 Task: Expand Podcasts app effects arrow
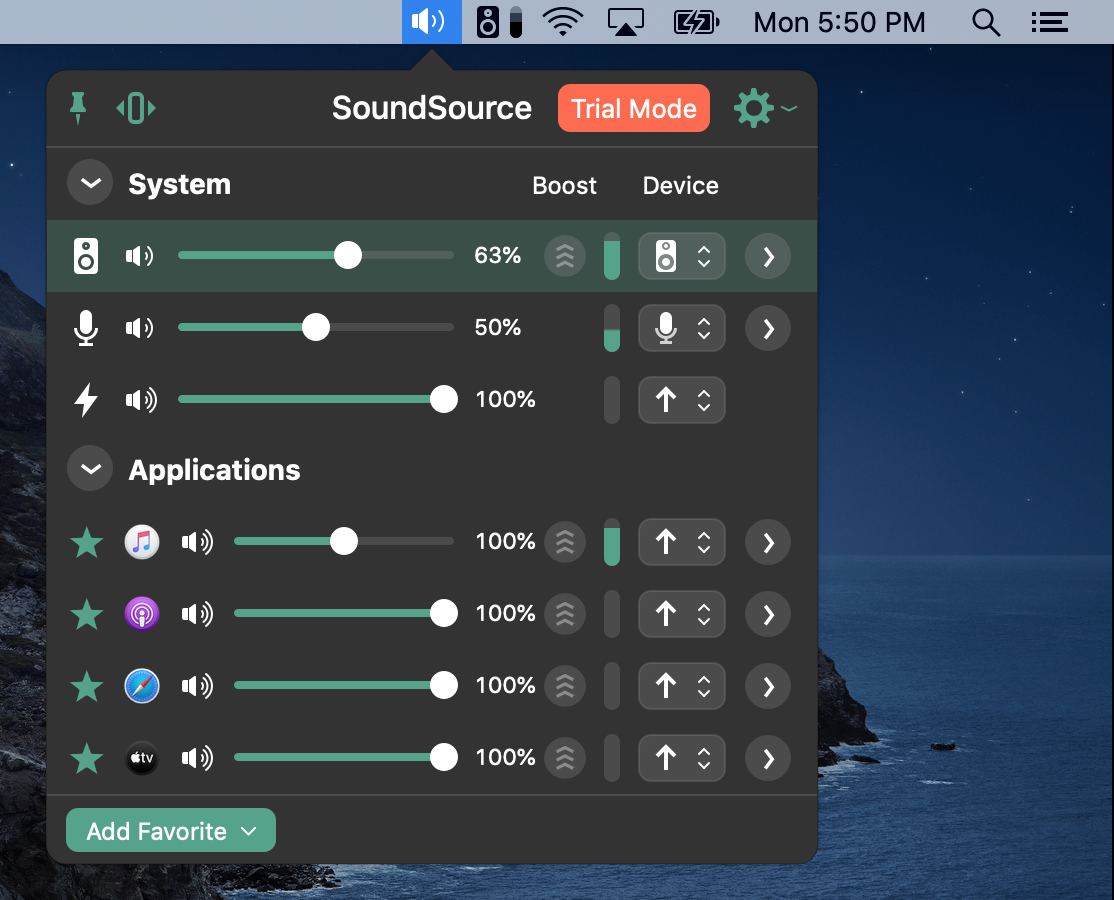click(768, 615)
